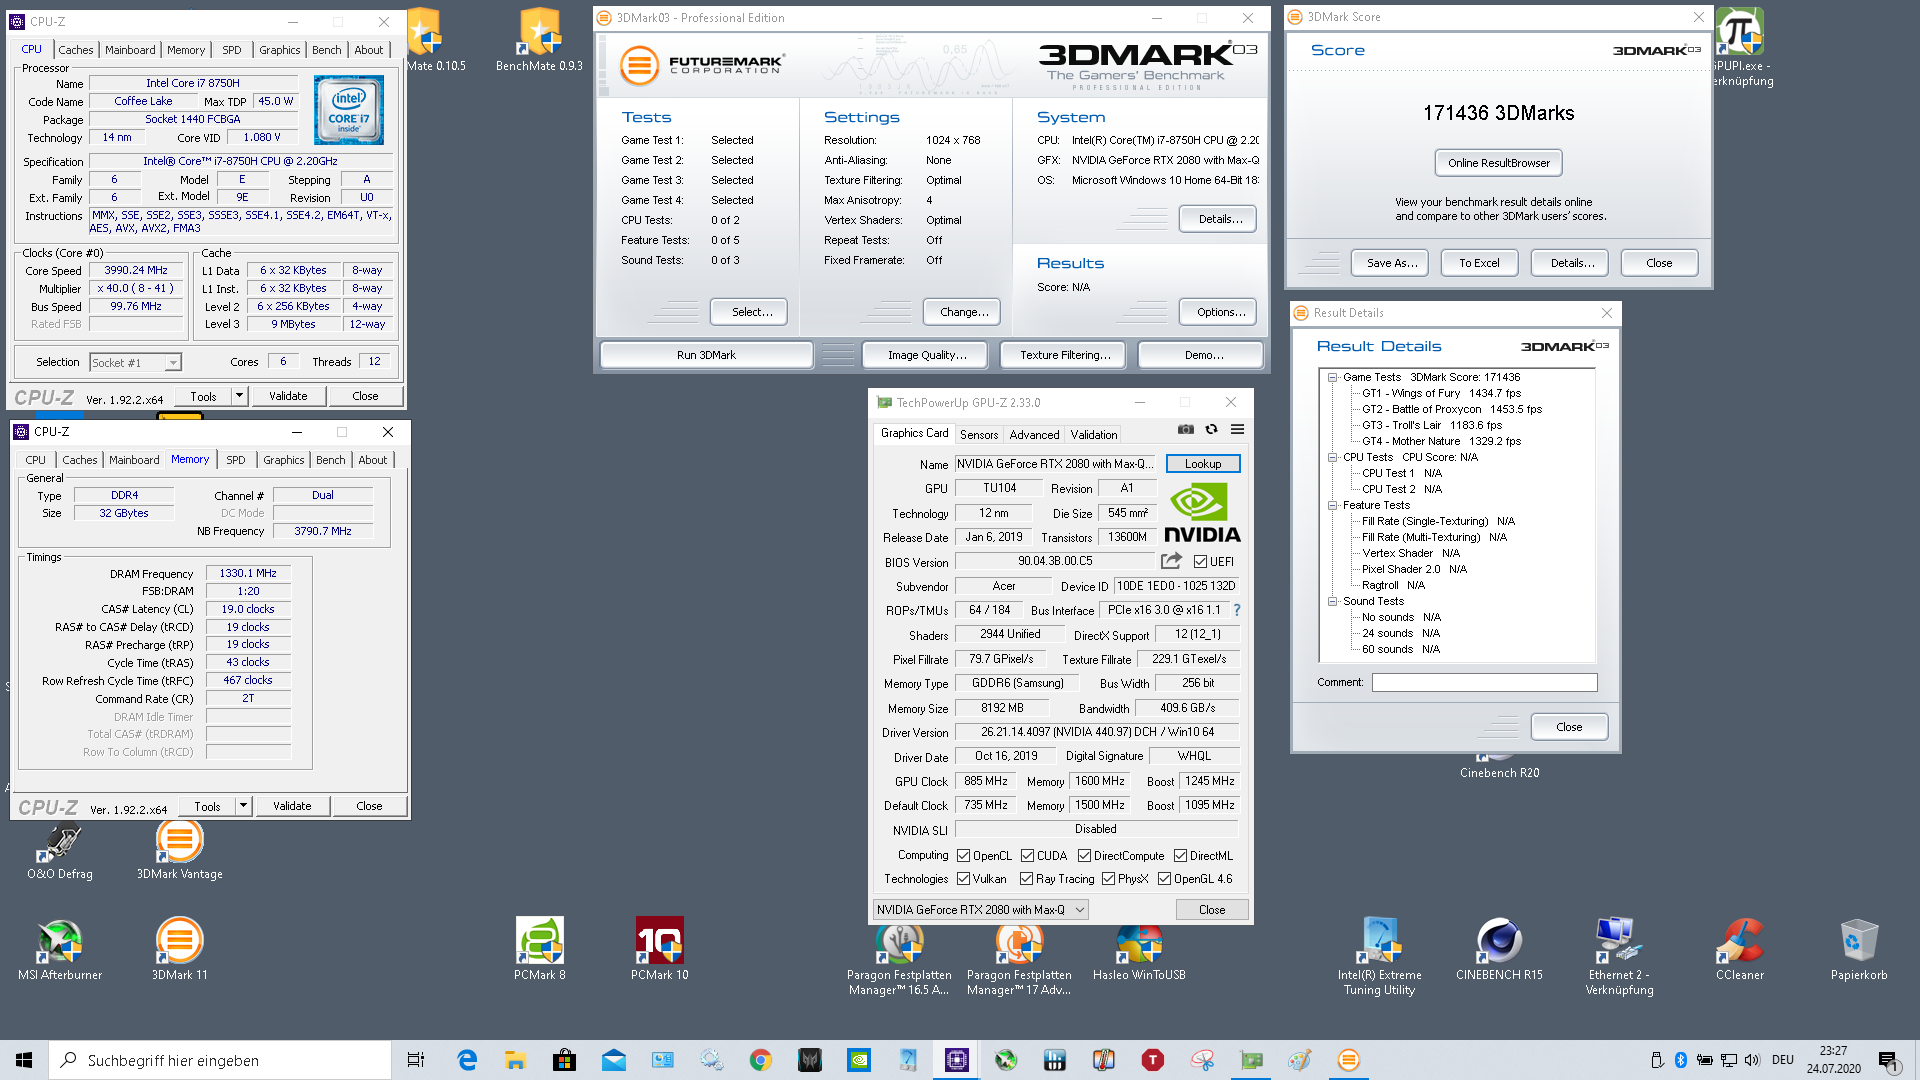The image size is (1920, 1080).
Task: Open O&O Defrag desktop shortcut
Action: click(60, 850)
